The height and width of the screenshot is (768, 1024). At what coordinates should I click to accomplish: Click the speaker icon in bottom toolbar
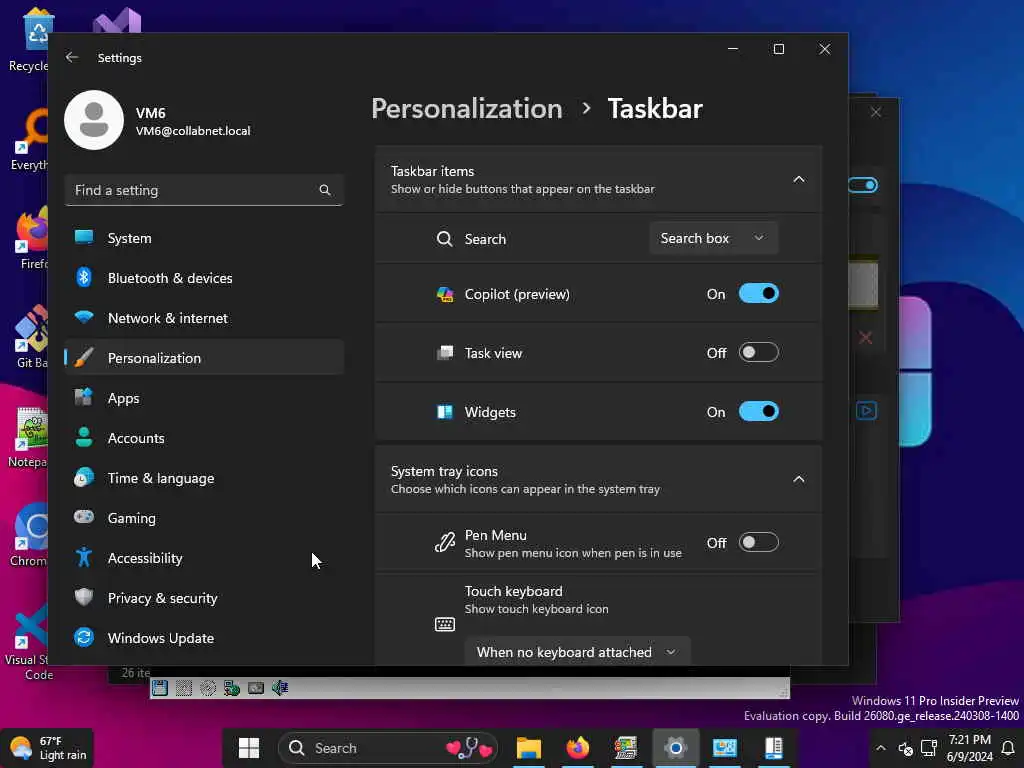[x=280, y=688]
